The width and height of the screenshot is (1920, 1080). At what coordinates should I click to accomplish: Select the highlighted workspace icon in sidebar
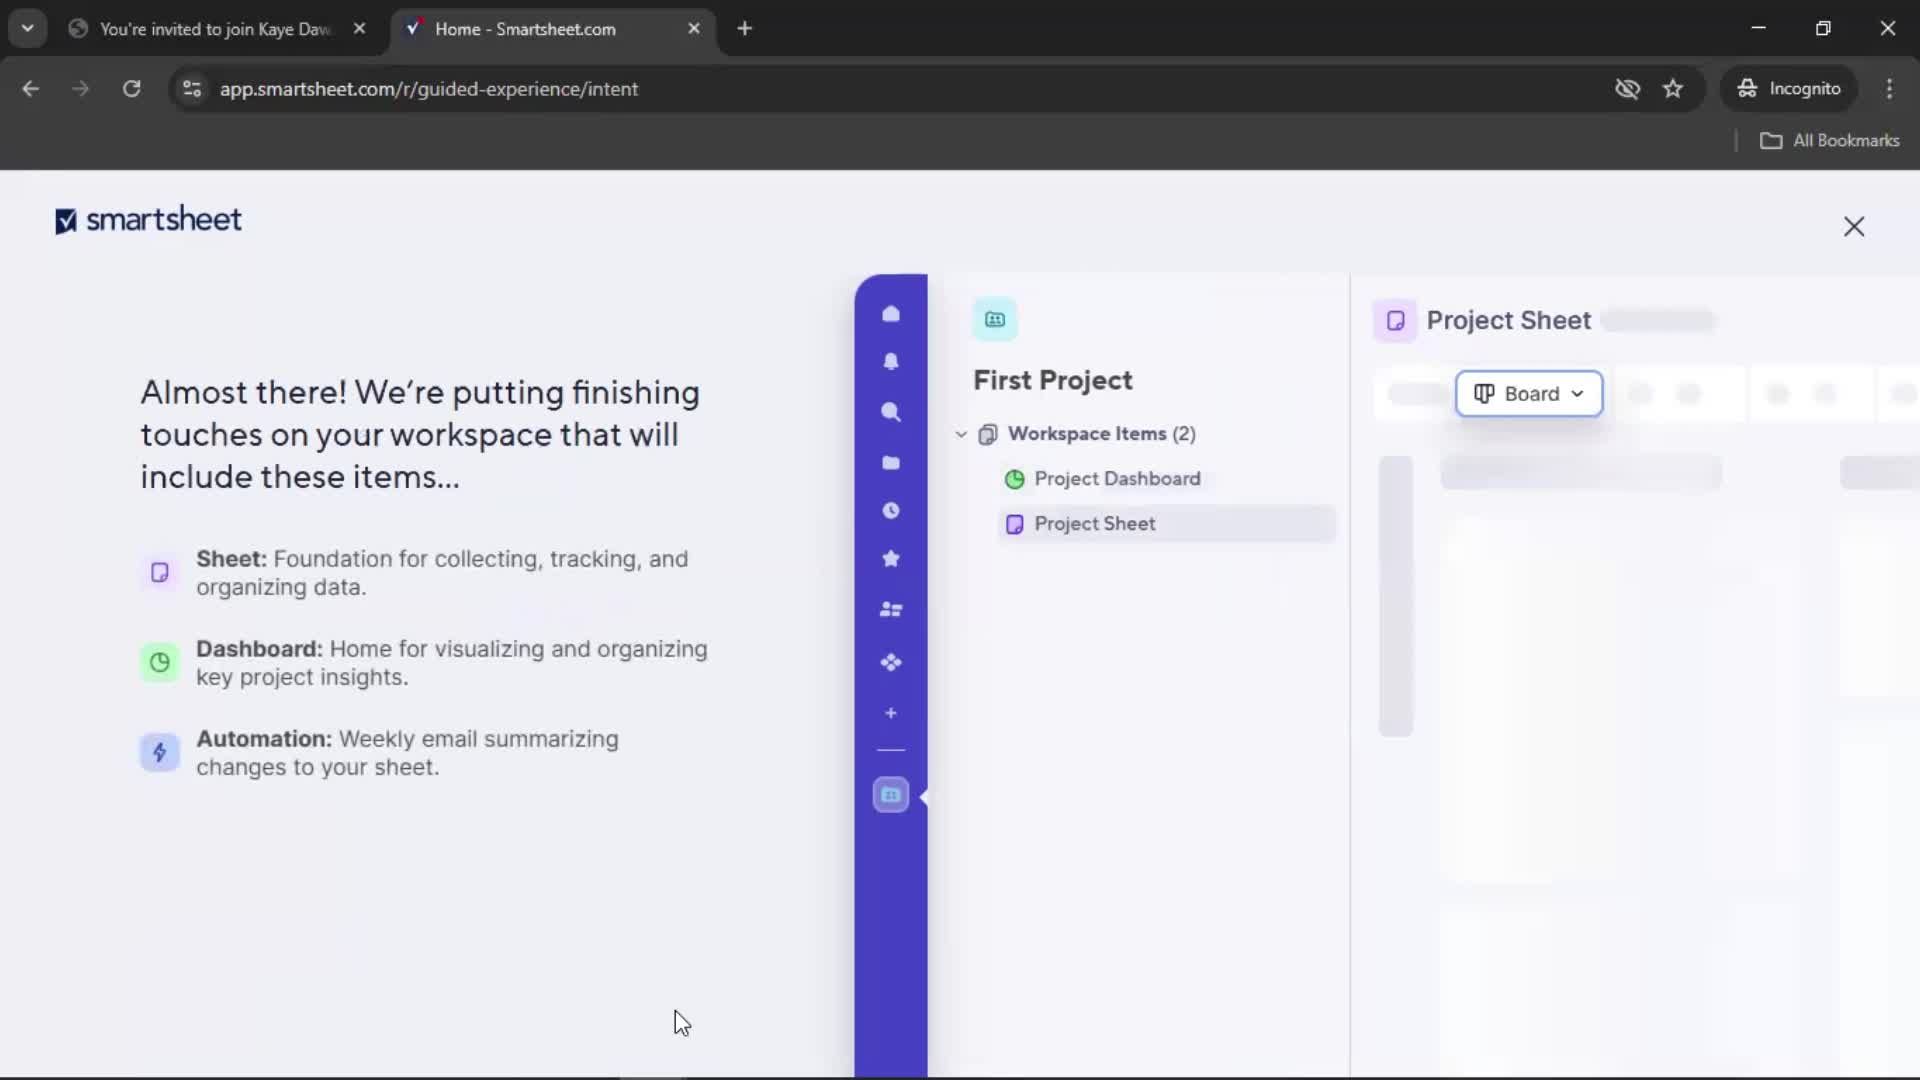(890, 795)
